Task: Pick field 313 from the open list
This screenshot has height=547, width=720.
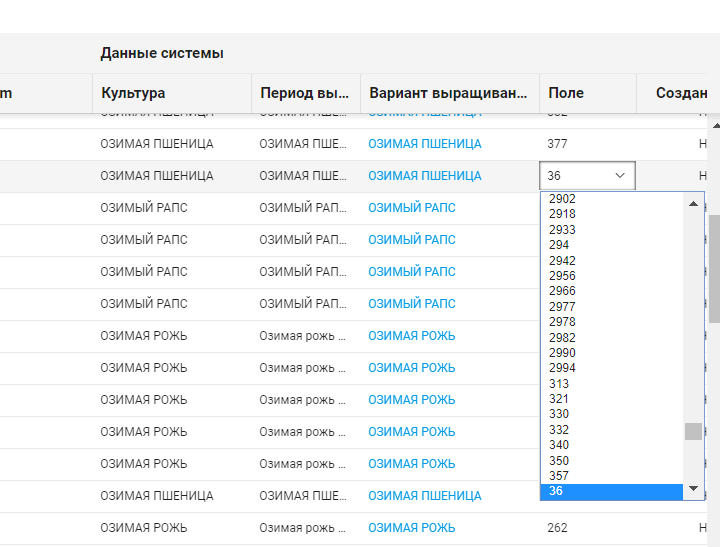Action: [x=559, y=384]
